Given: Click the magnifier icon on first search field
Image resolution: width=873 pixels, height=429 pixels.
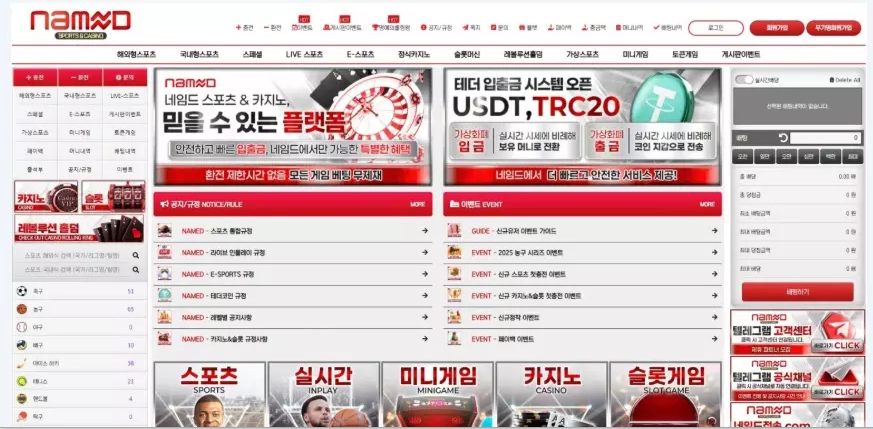Looking at the screenshot, I should point(136,256).
